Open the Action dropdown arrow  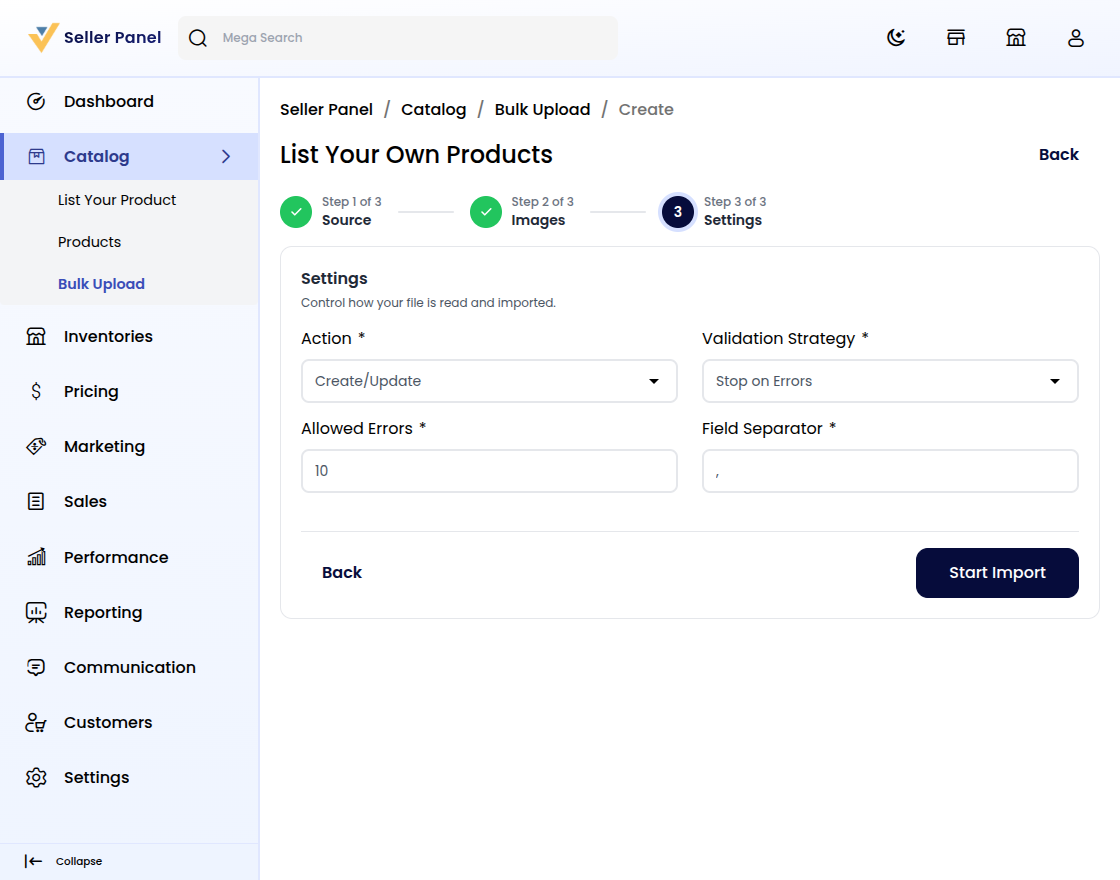click(654, 381)
